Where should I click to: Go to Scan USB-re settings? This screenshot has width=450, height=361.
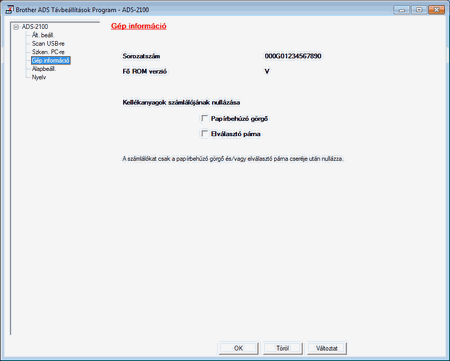point(48,43)
